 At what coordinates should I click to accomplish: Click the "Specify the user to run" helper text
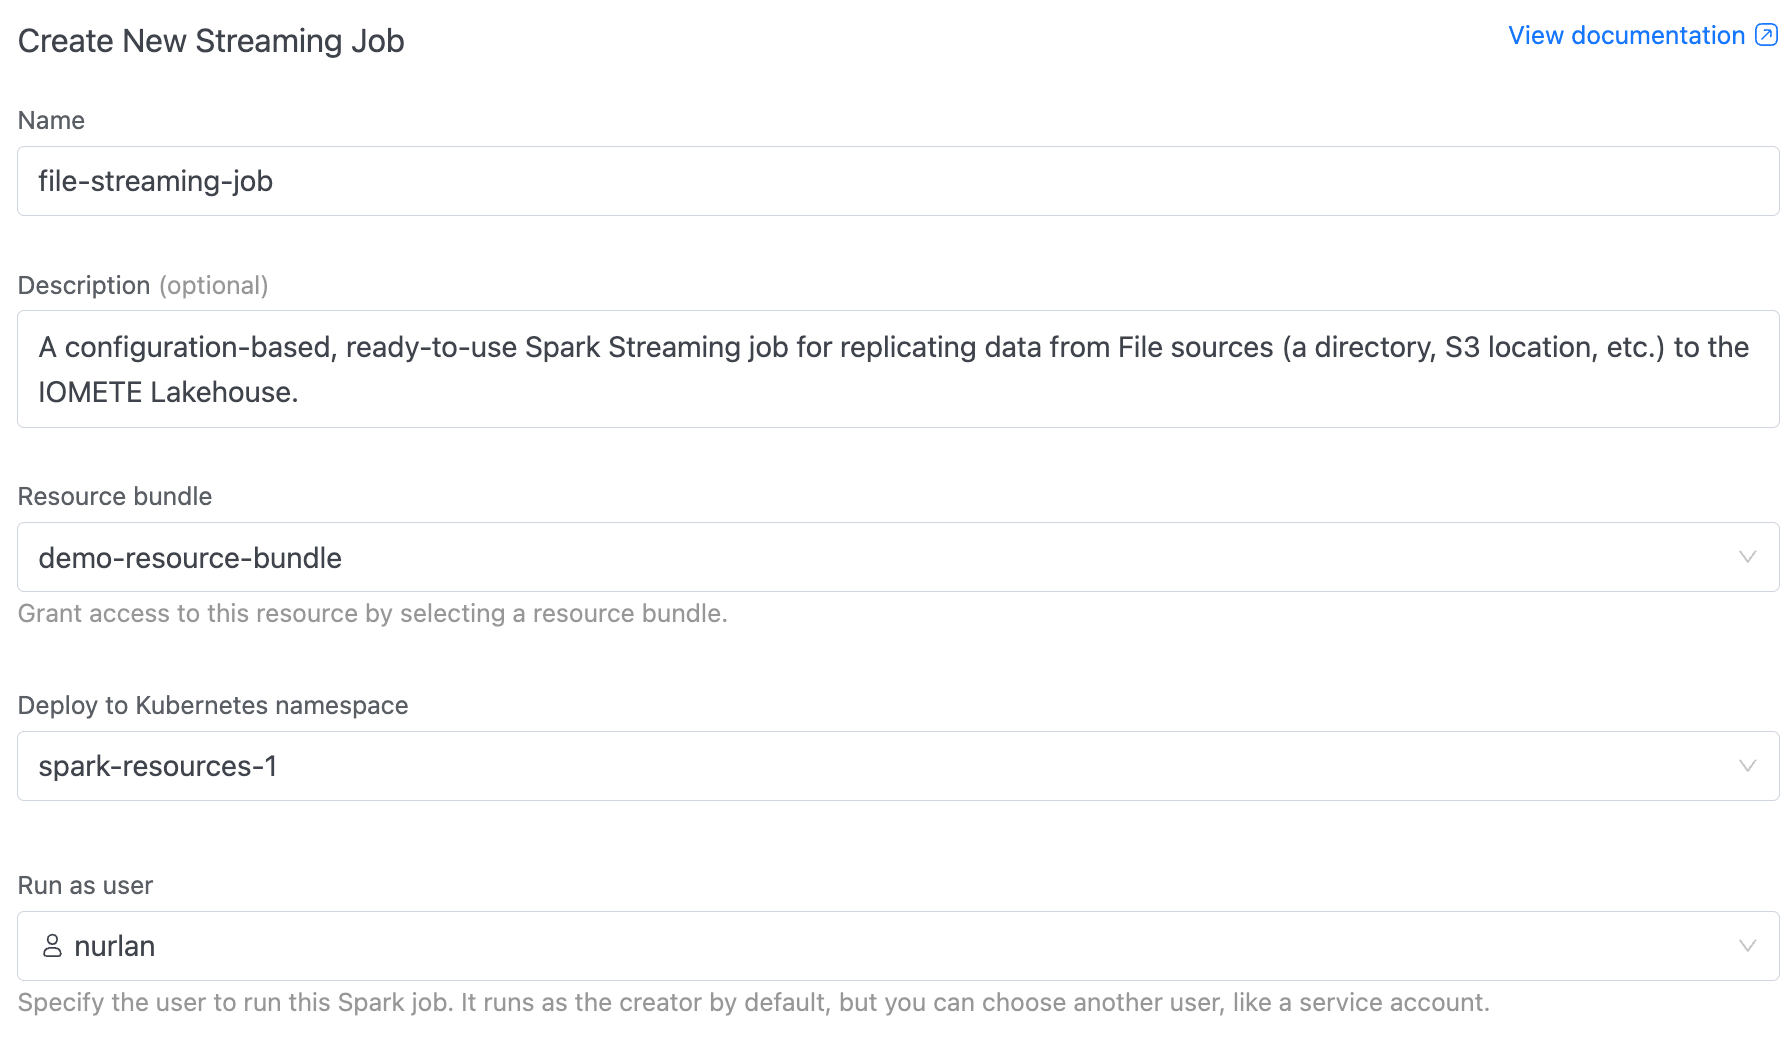point(753,1003)
